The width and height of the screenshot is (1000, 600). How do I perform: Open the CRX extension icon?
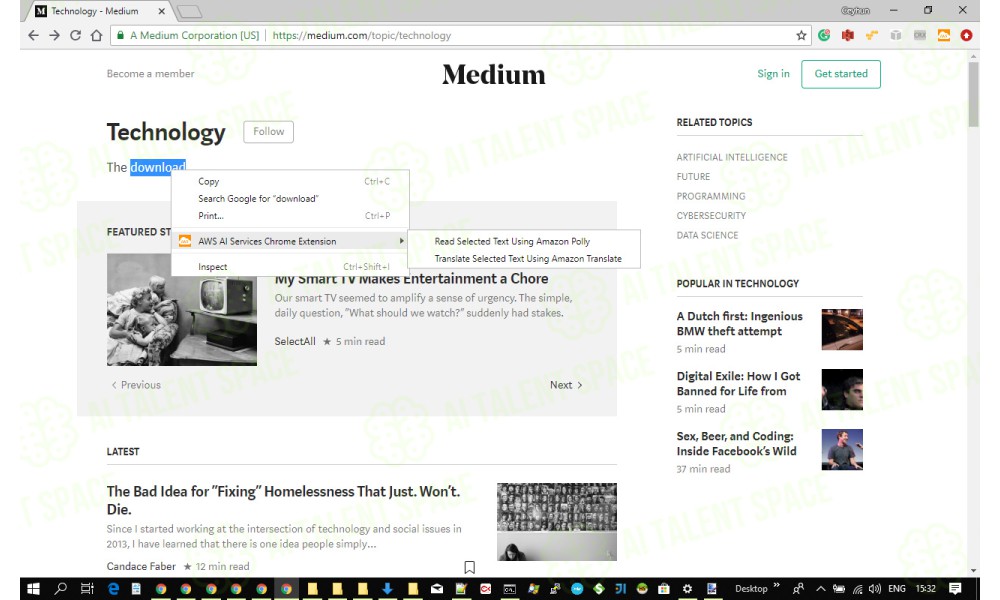point(920,36)
